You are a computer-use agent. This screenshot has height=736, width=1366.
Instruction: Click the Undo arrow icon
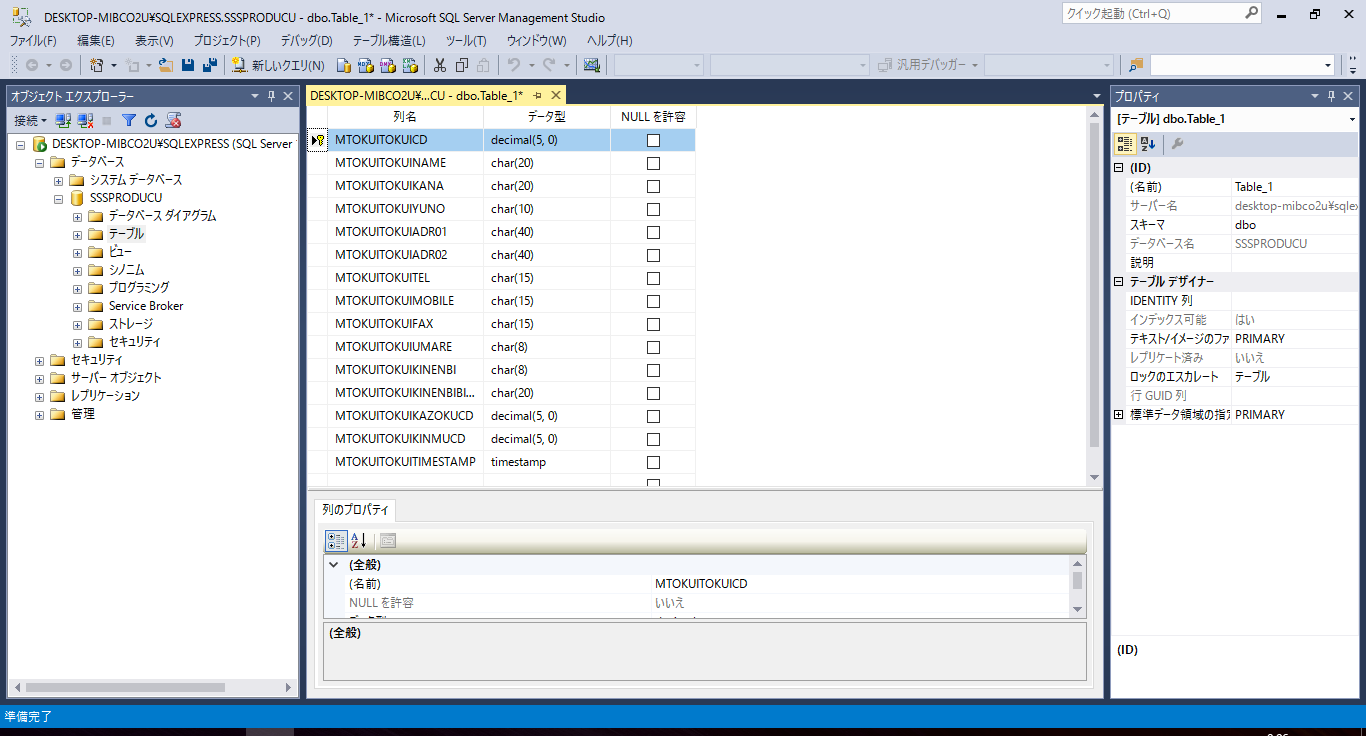click(513, 65)
